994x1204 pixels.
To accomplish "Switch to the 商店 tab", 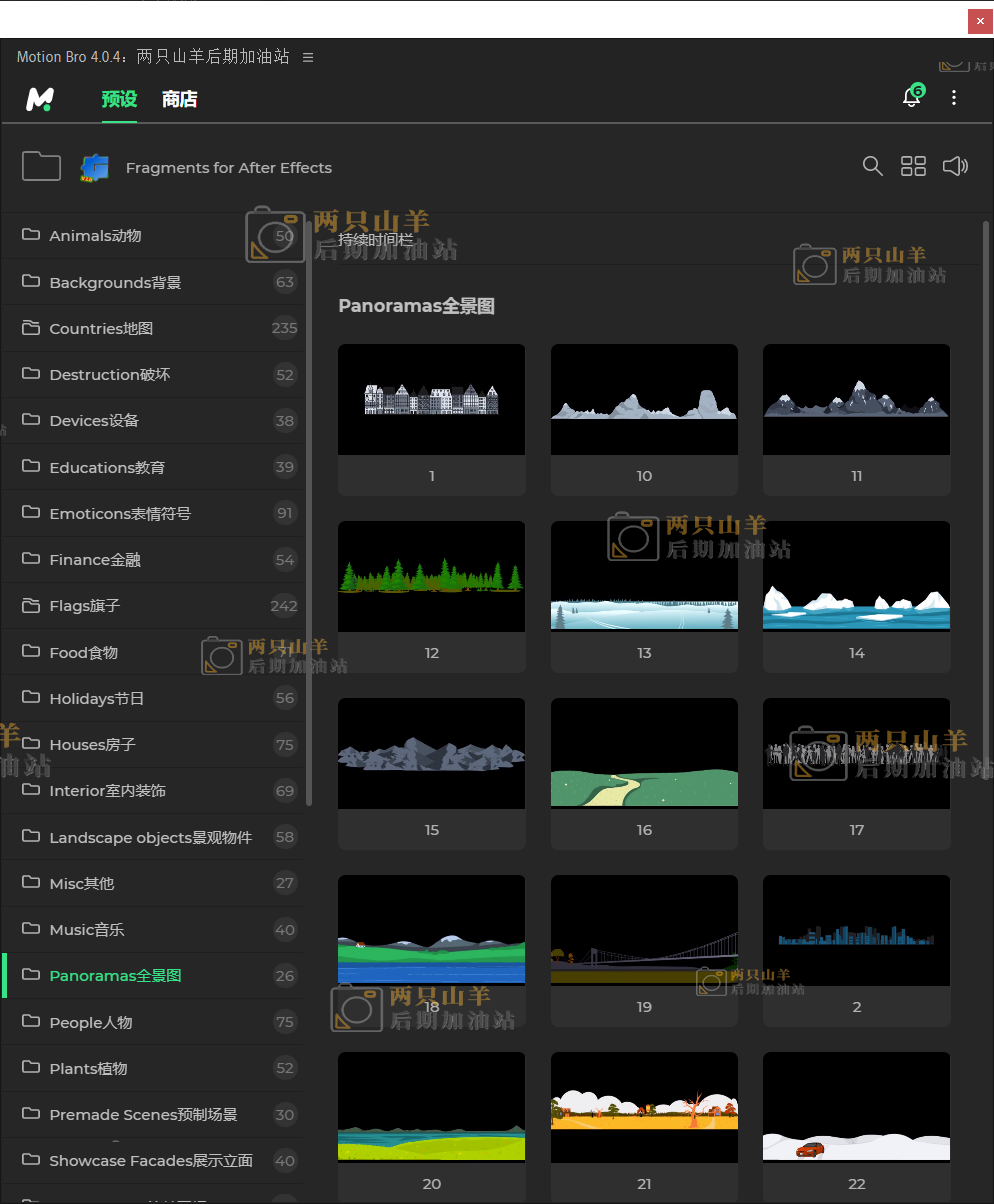I will 180,99.
